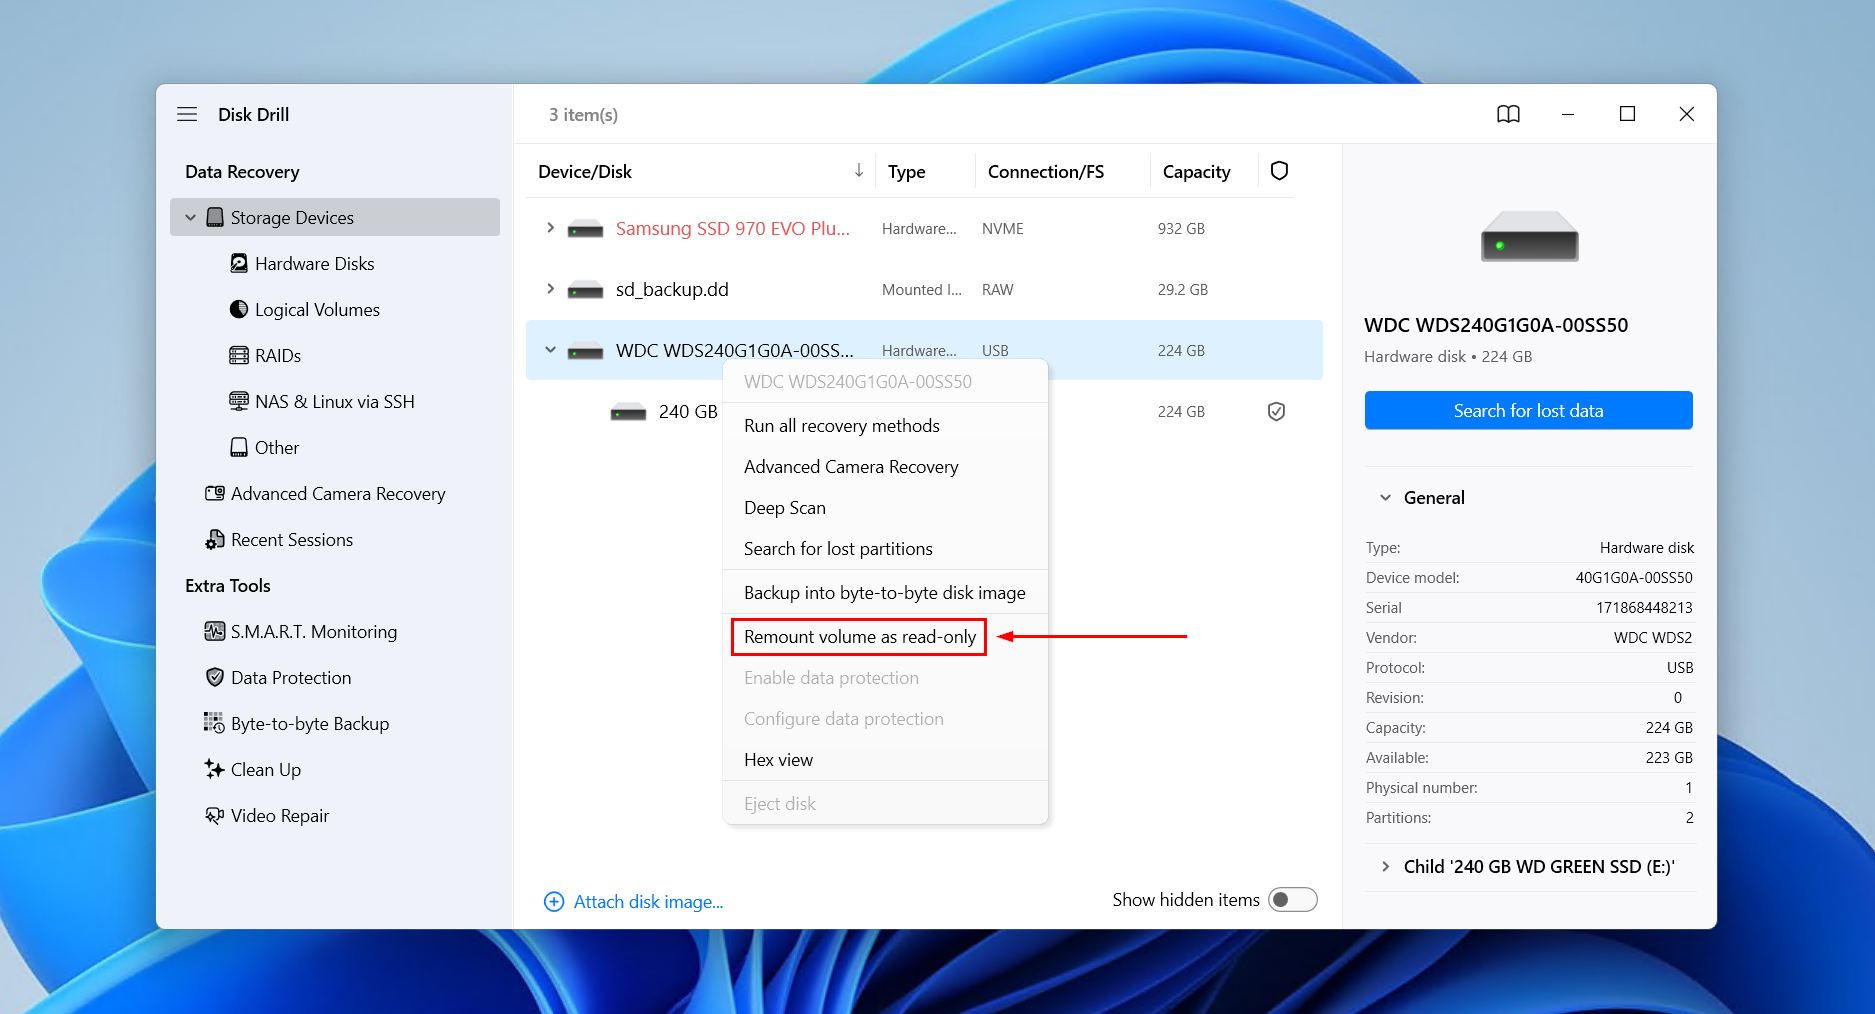Toggle the Show hidden items switch
Viewport: 1875px width, 1014px height.
click(1293, 899)
